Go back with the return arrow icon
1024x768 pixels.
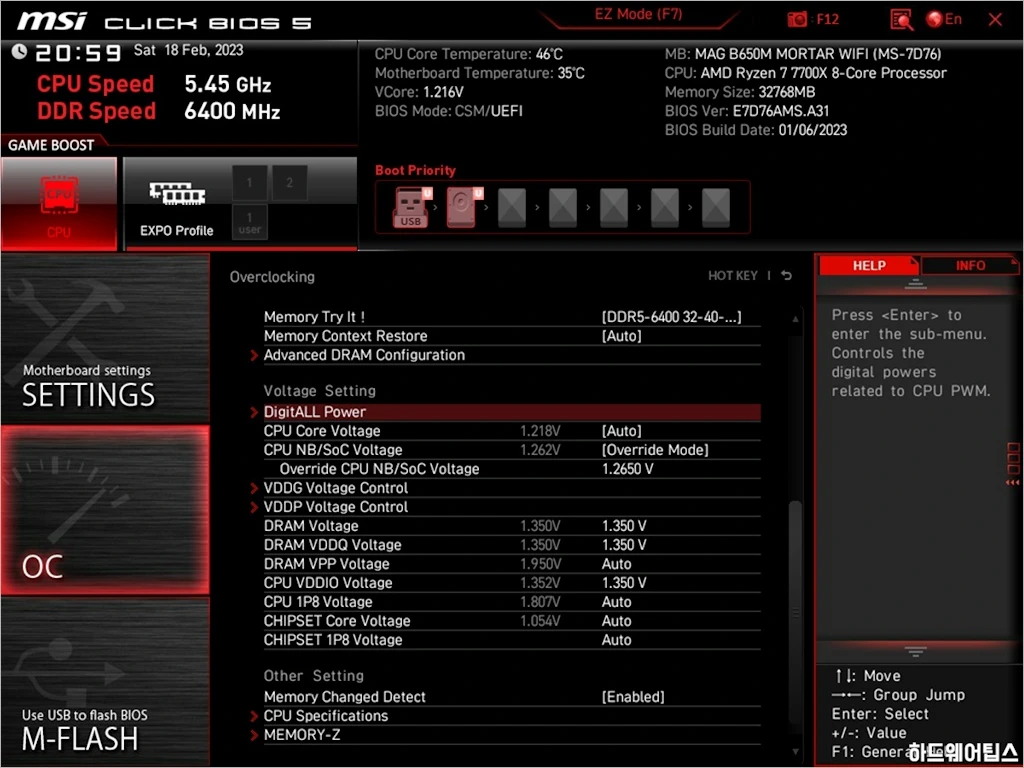[x=787, y=276]
